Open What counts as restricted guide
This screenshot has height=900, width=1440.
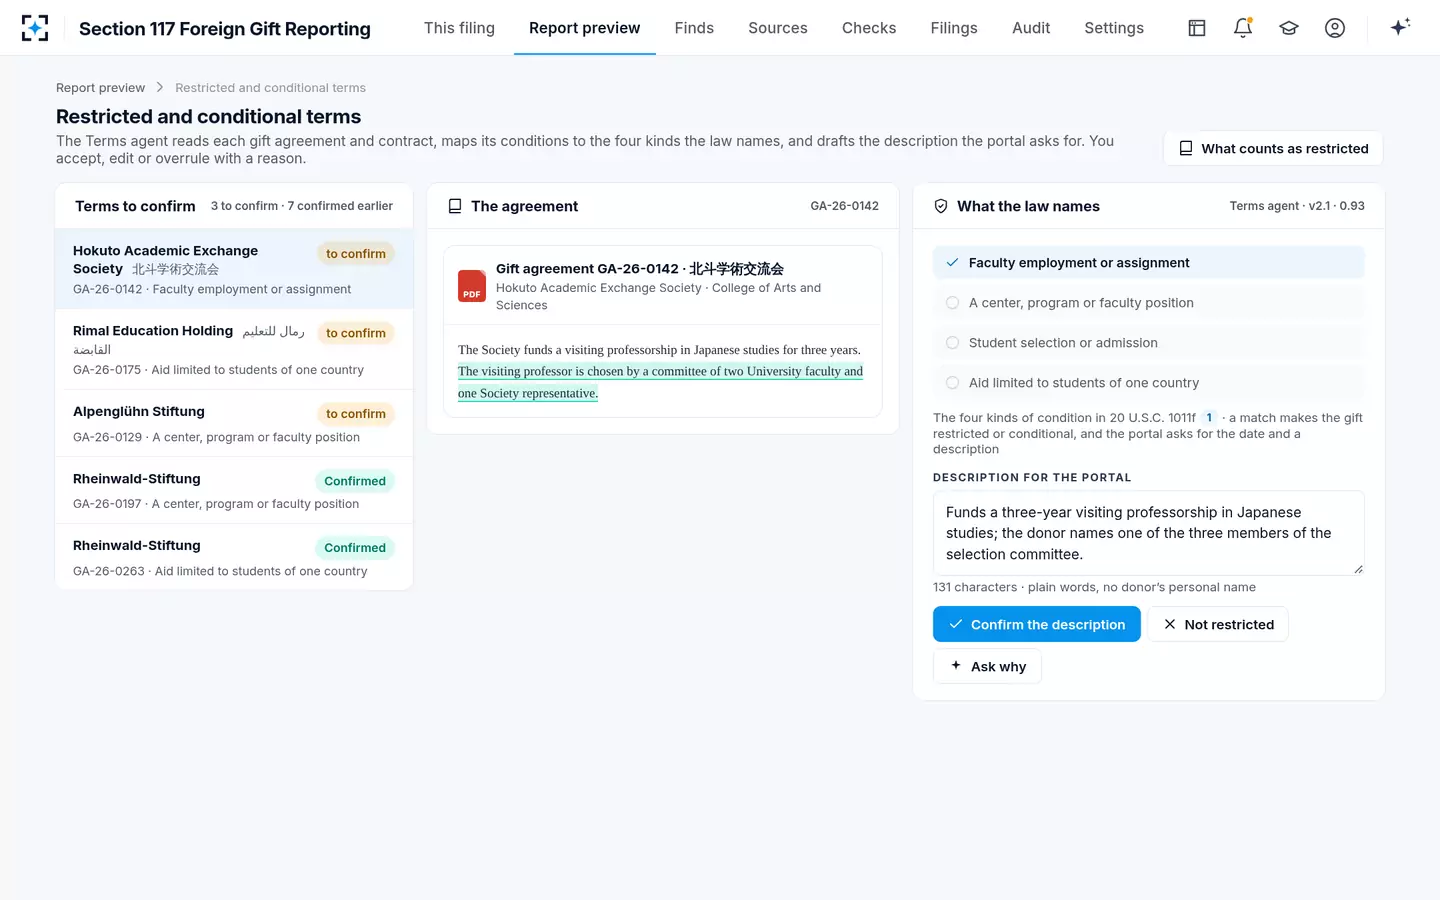point(1273,148)
